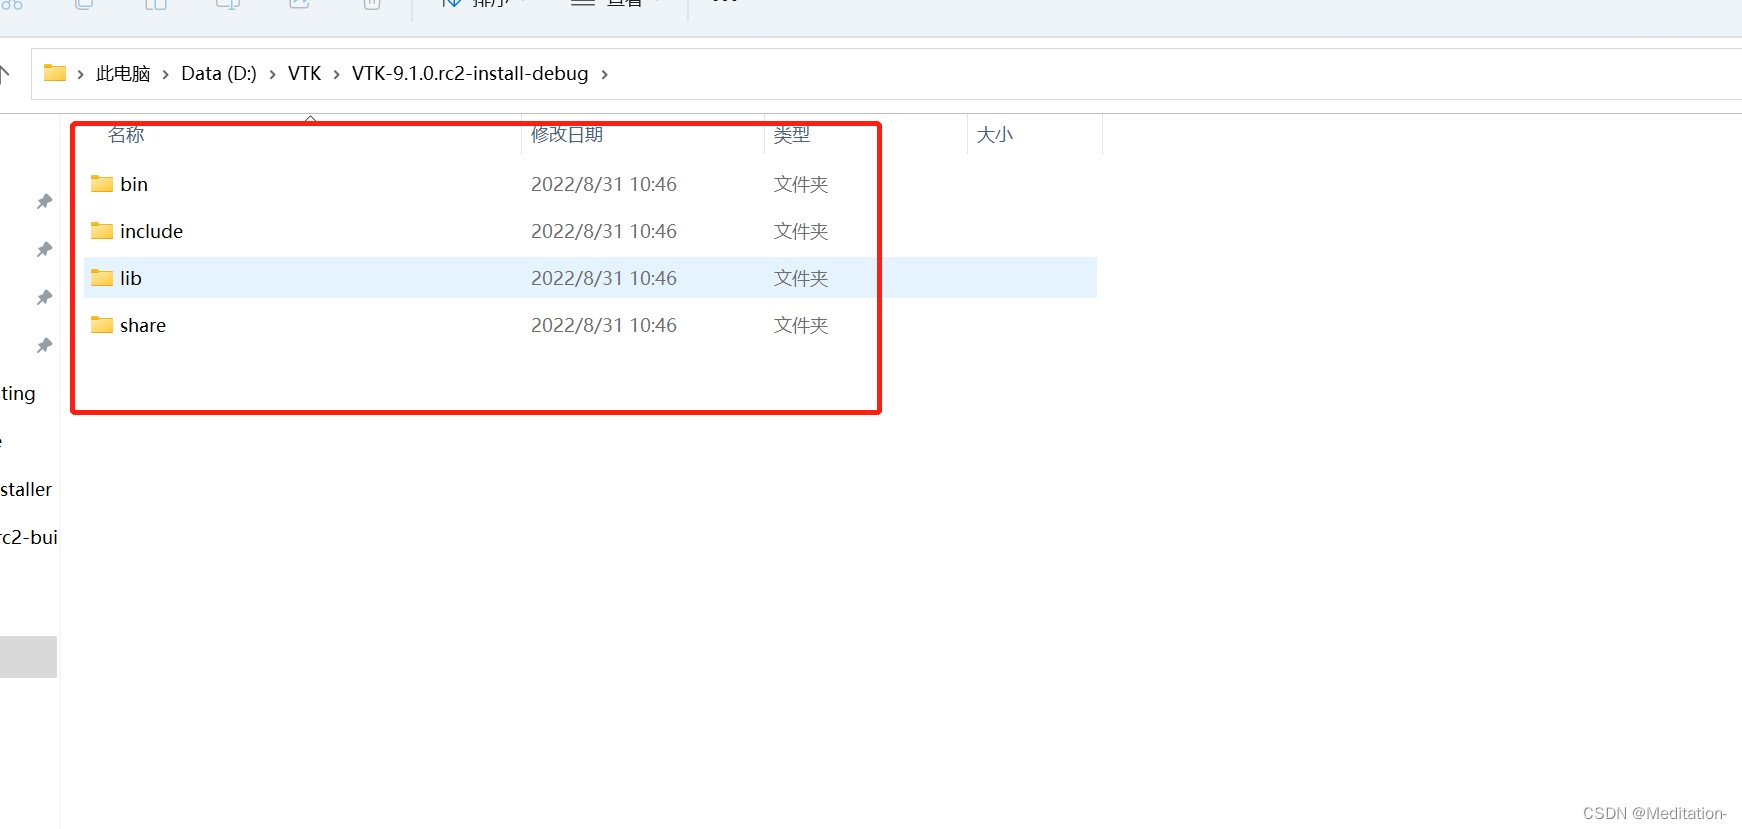Select the share folder name

[143, 325]
